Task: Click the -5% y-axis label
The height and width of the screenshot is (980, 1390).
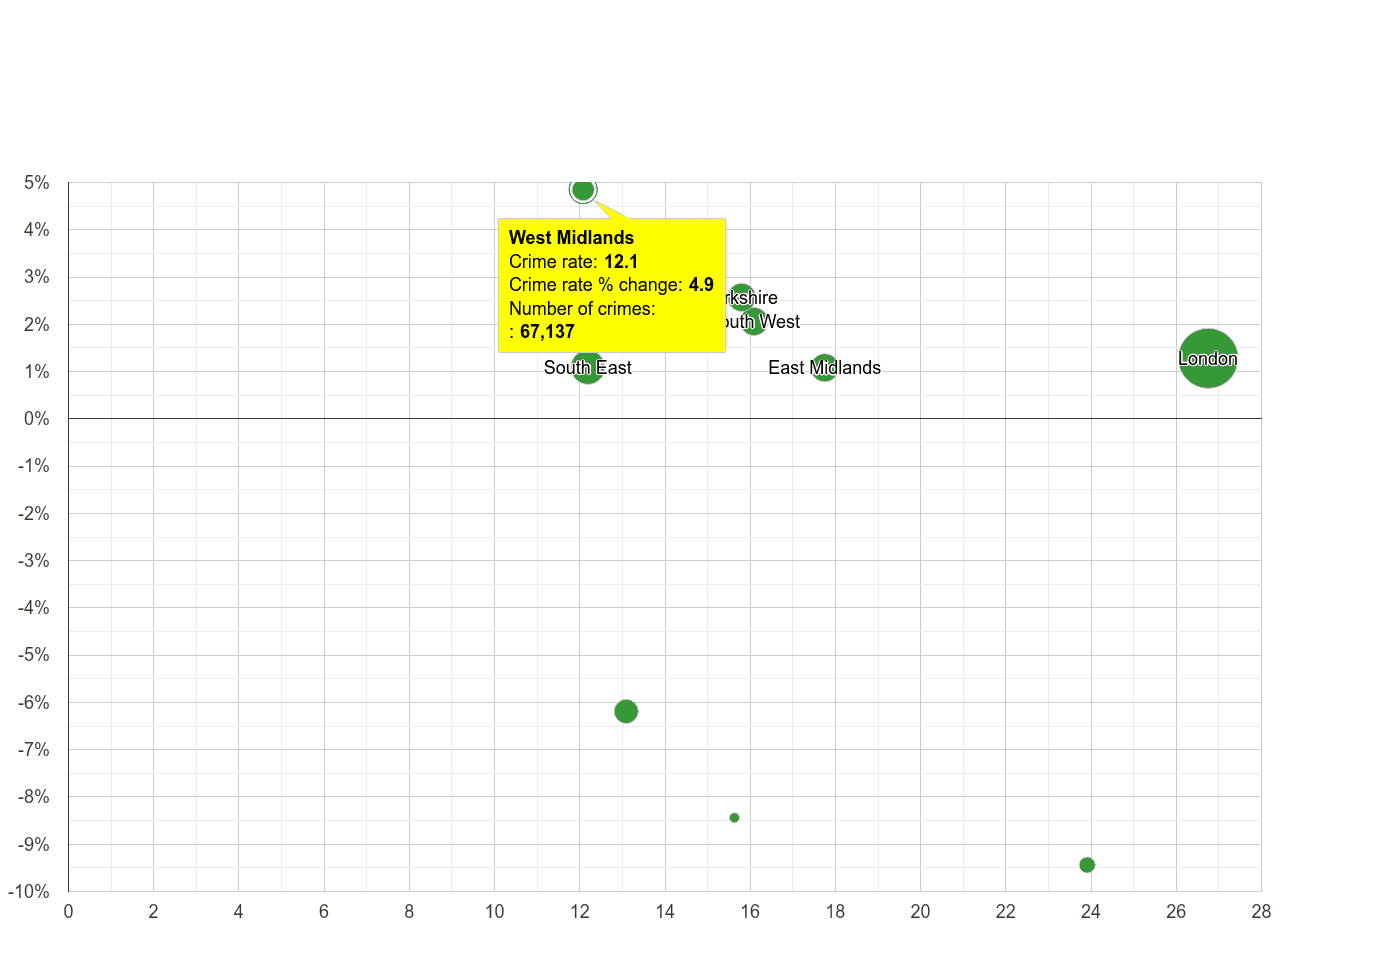Action: click(33, 655)
